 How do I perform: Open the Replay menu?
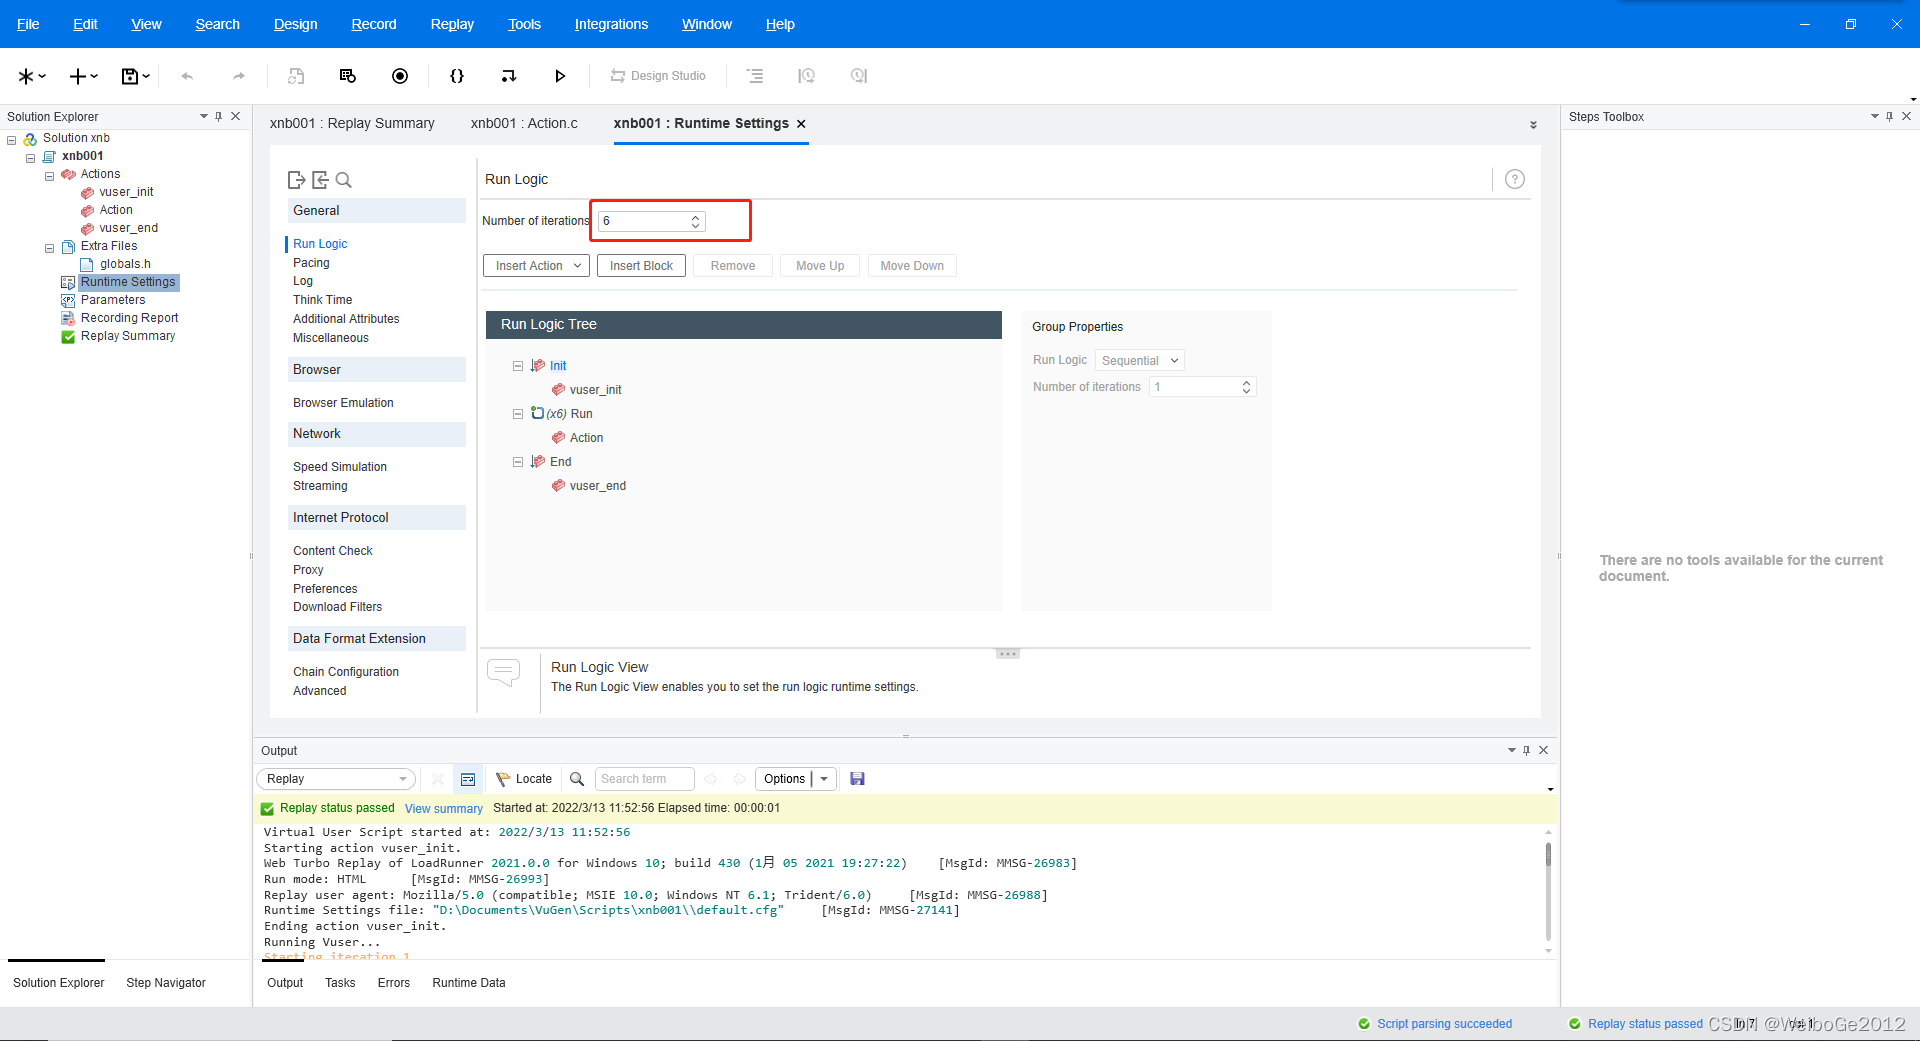(452, 24)
